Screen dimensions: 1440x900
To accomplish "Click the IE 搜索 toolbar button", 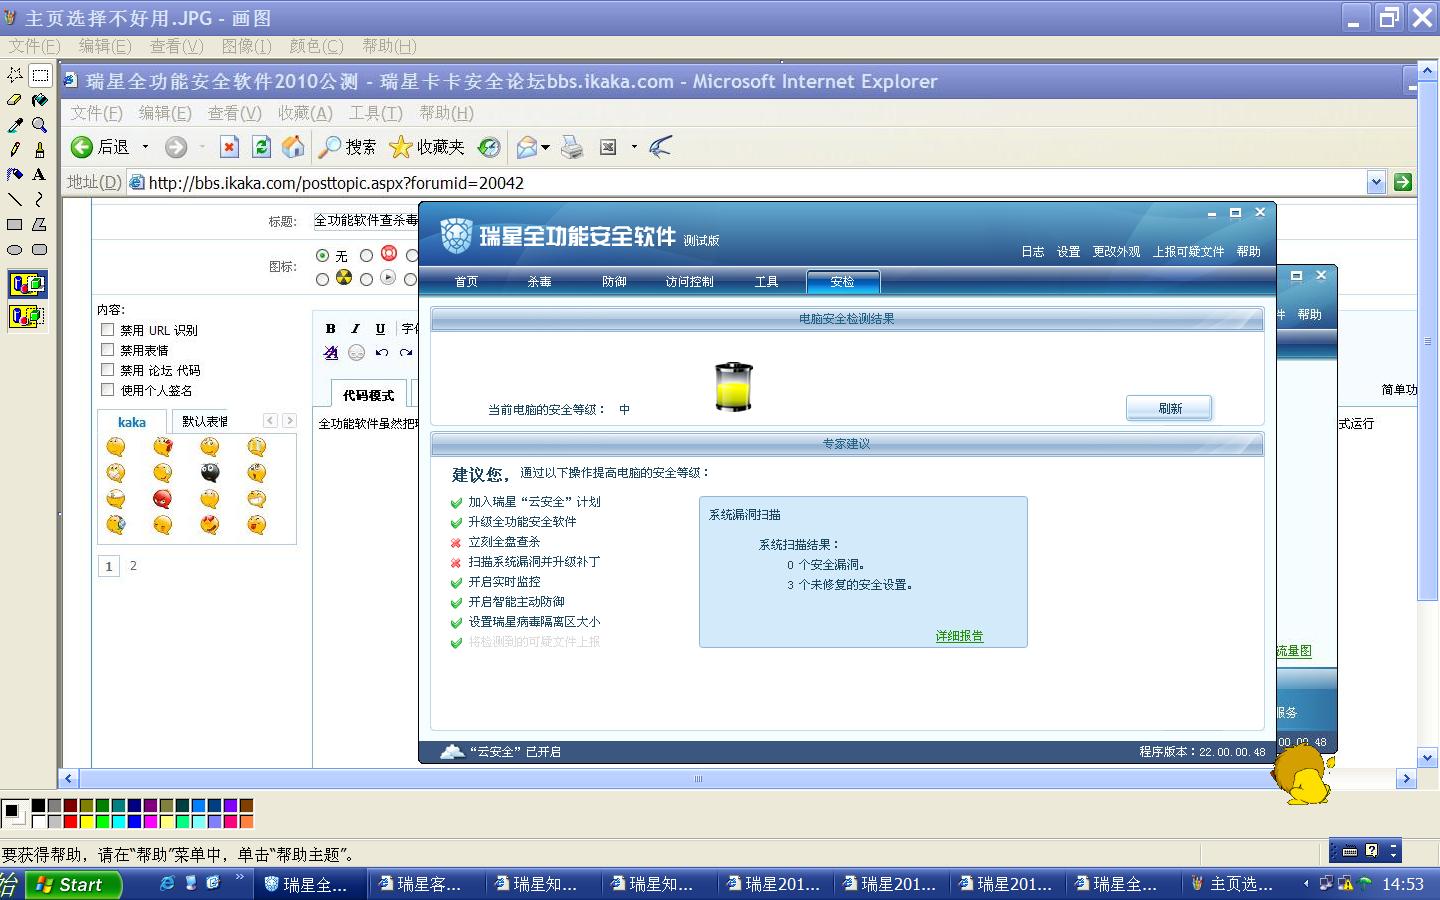I will pos(347,147).
